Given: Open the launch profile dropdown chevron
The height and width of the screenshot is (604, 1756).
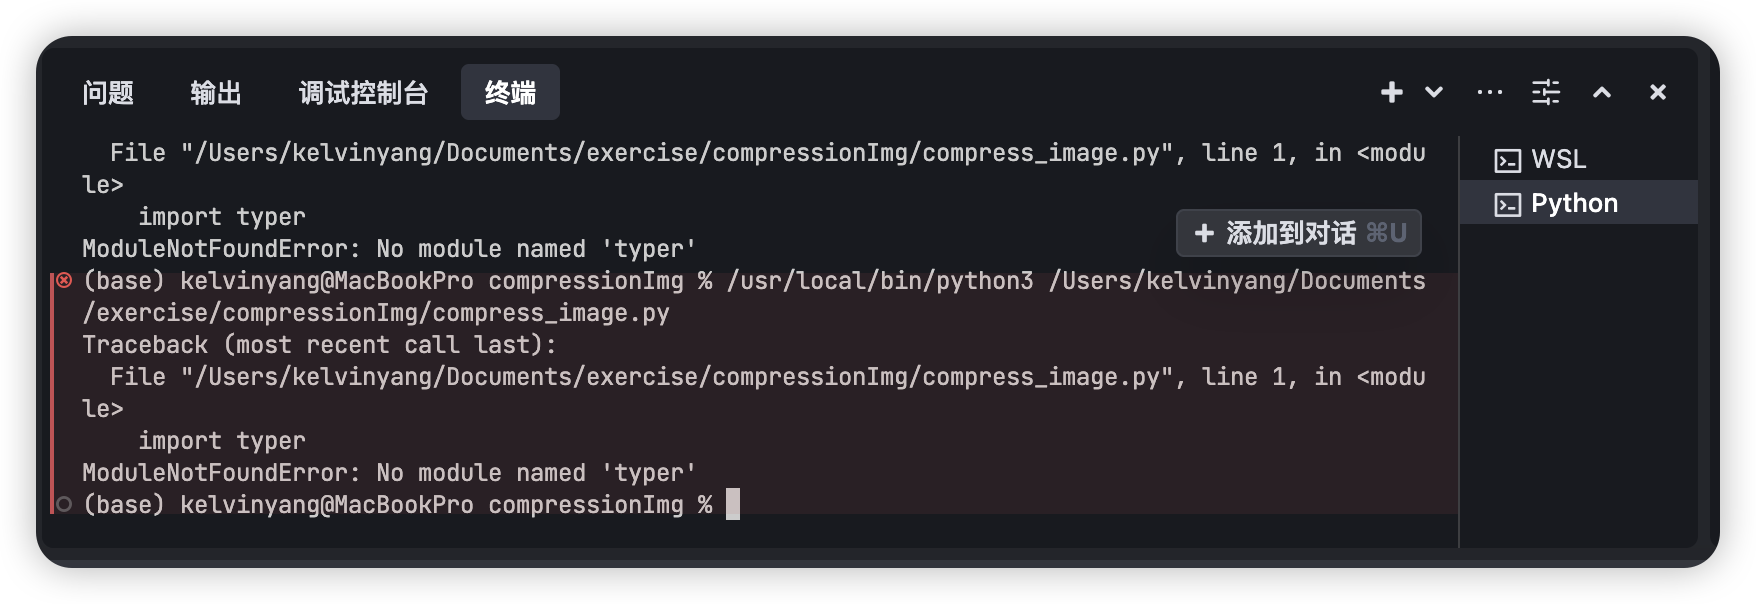Looking at the screenshot, I should 1434,92.
